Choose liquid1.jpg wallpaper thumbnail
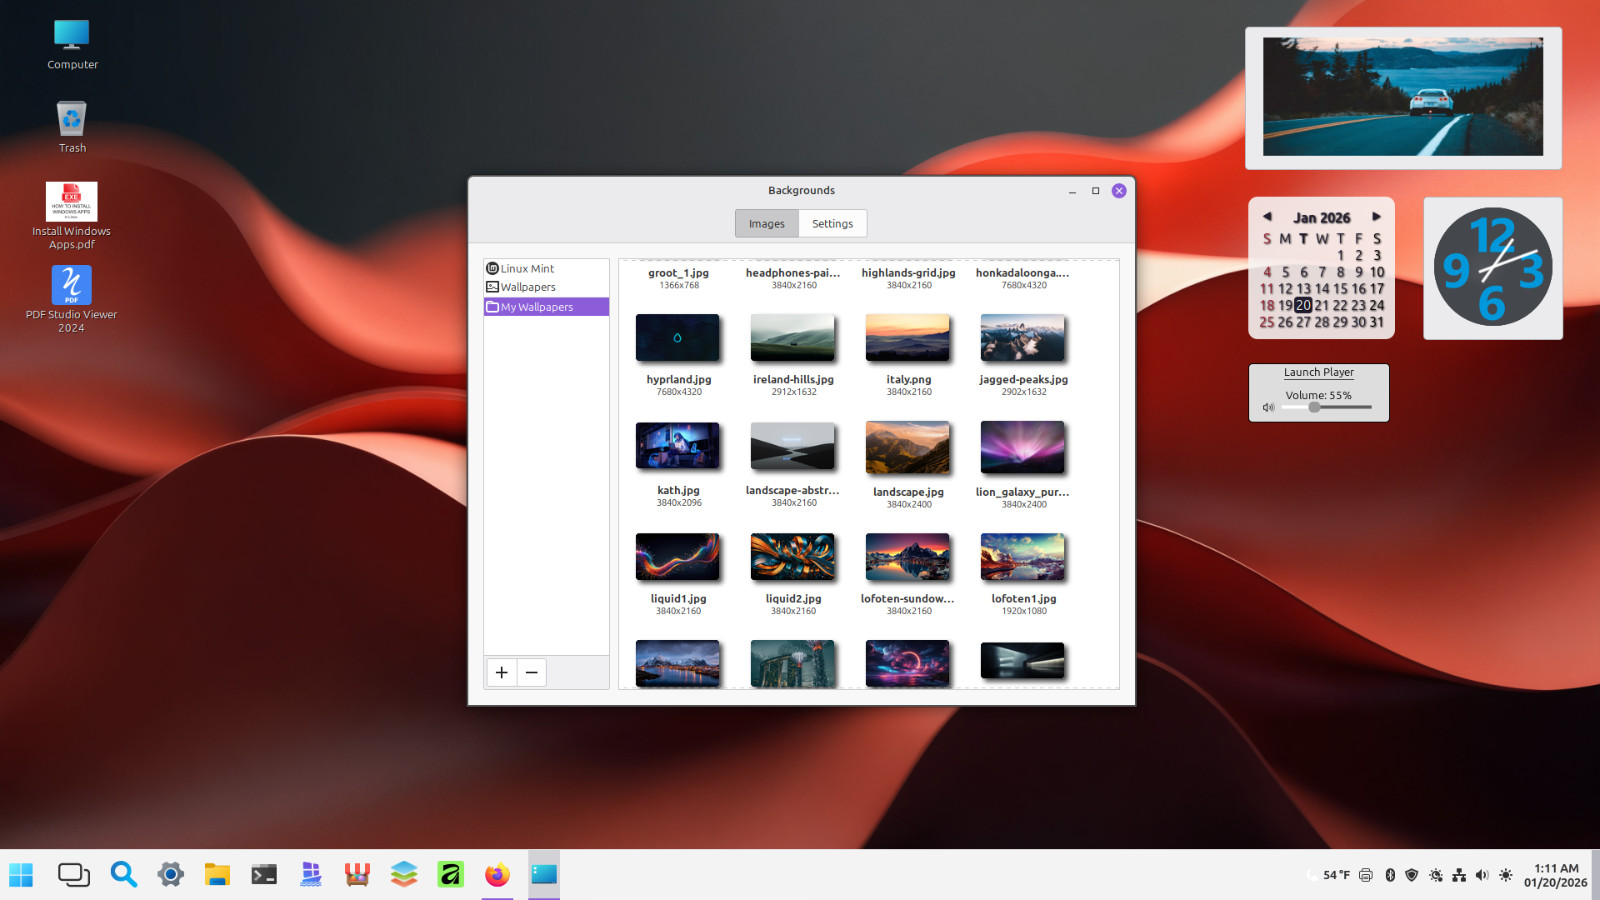1600x900 pixels. (x=678, y=557)
